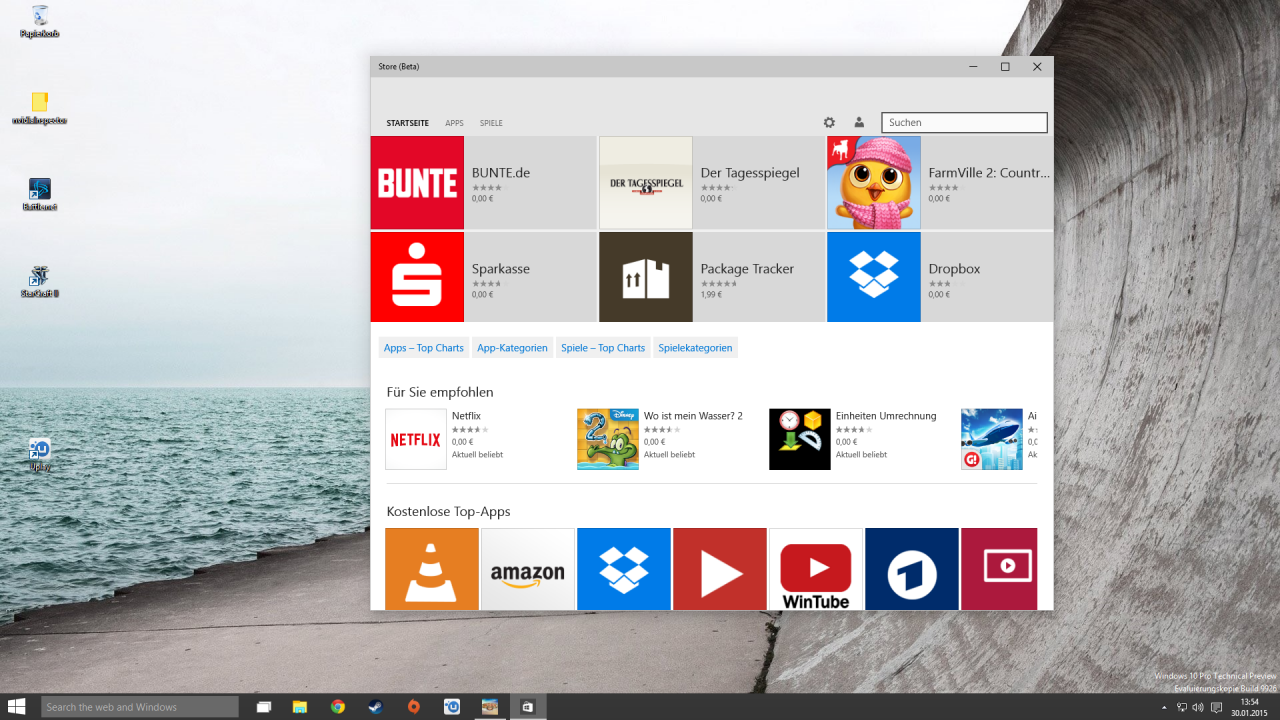The image size is (1280, 720).
Task: Open Task View on the taskbar
Action: [x=264, y=707]
